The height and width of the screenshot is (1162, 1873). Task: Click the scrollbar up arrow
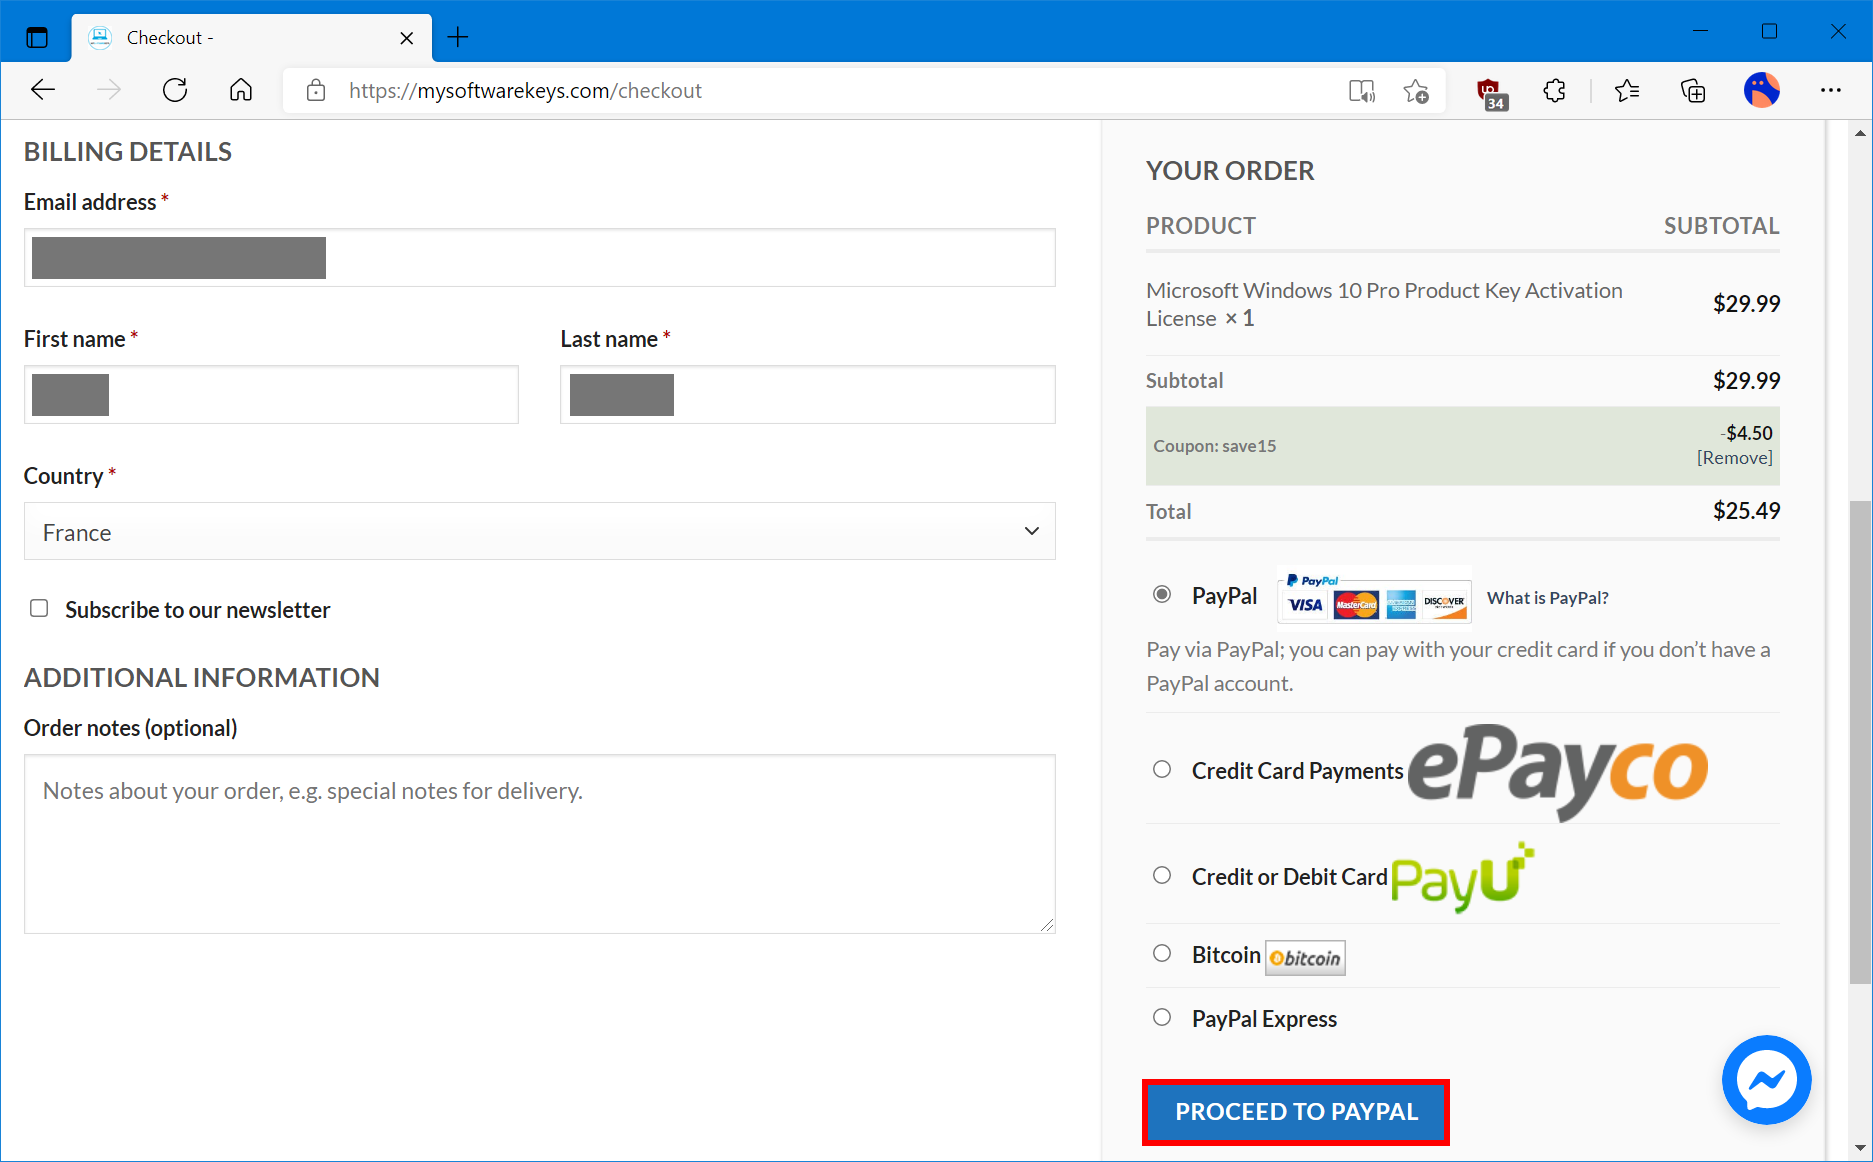point(1860,132)
